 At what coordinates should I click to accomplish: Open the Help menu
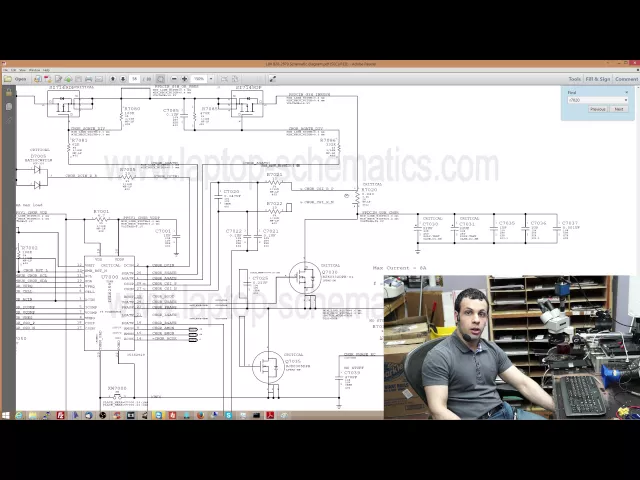pos(46,70)
